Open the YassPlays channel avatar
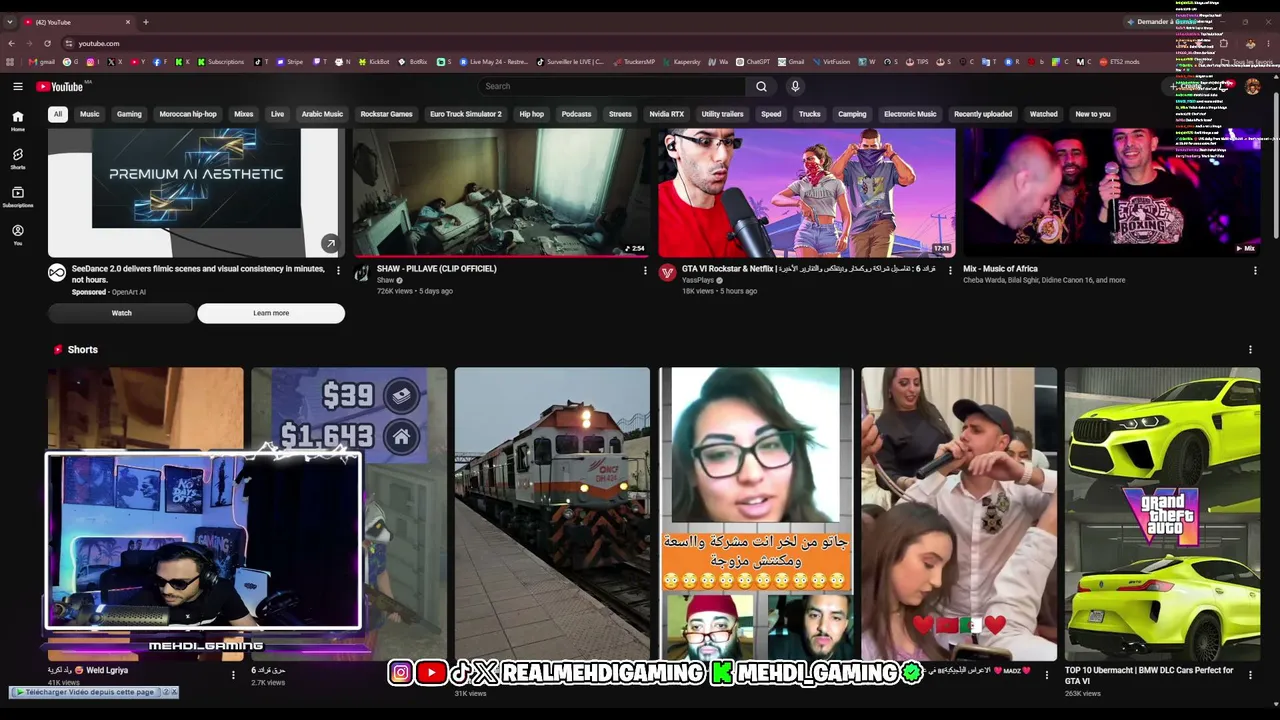 [x=667, y=273]
